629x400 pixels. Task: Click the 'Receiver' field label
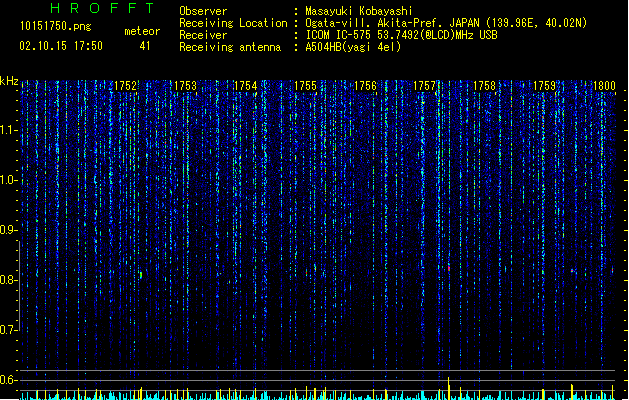(x=203, y=35)
